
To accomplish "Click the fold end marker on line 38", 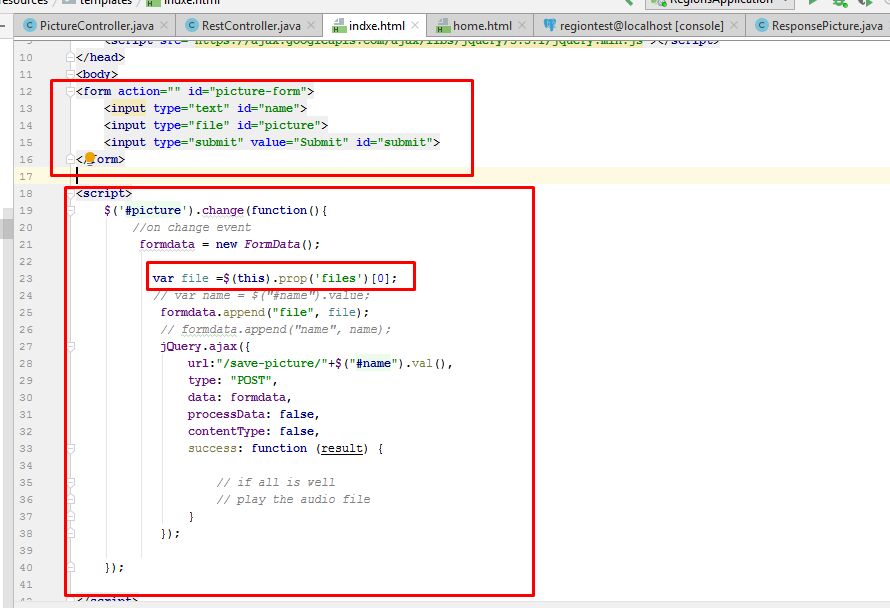I will coord(70,534).
